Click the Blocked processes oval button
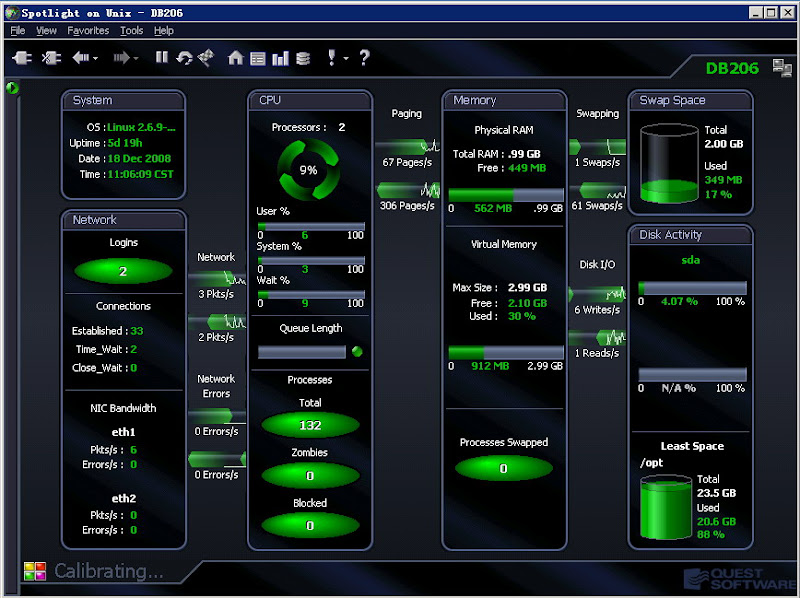 point(310,526)
